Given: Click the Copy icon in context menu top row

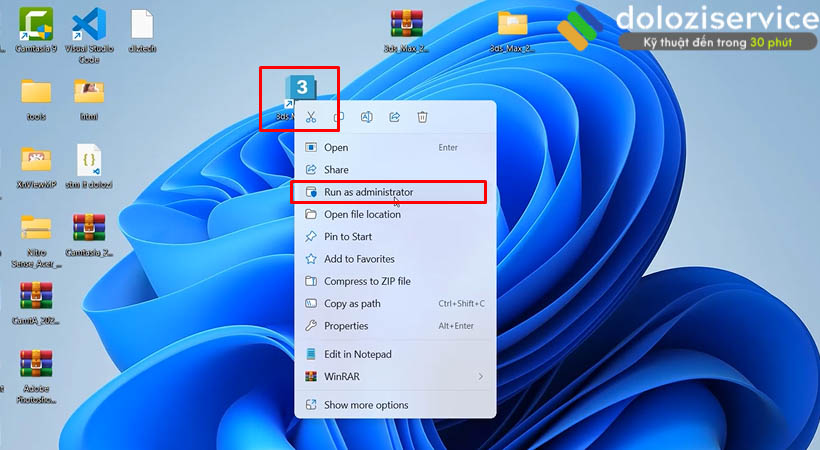Looking at the screenshot, I should (x=339, y=117).
